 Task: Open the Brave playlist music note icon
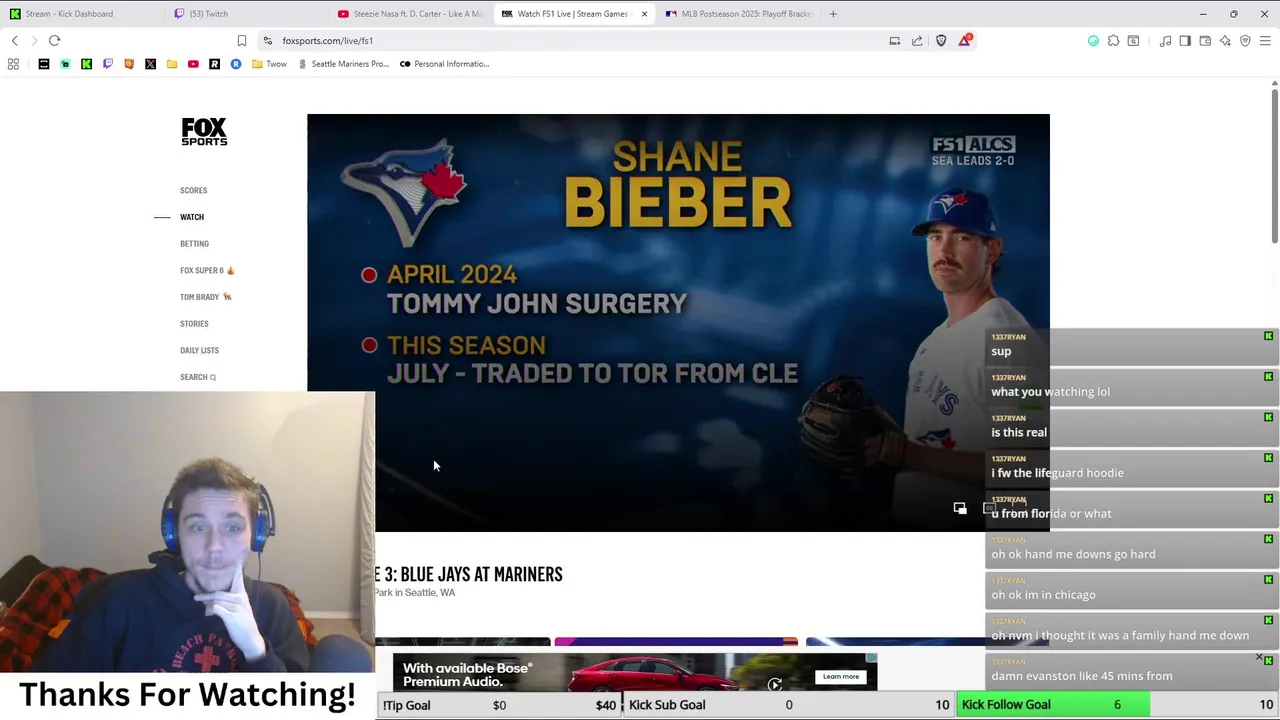tap(1165, 41)
